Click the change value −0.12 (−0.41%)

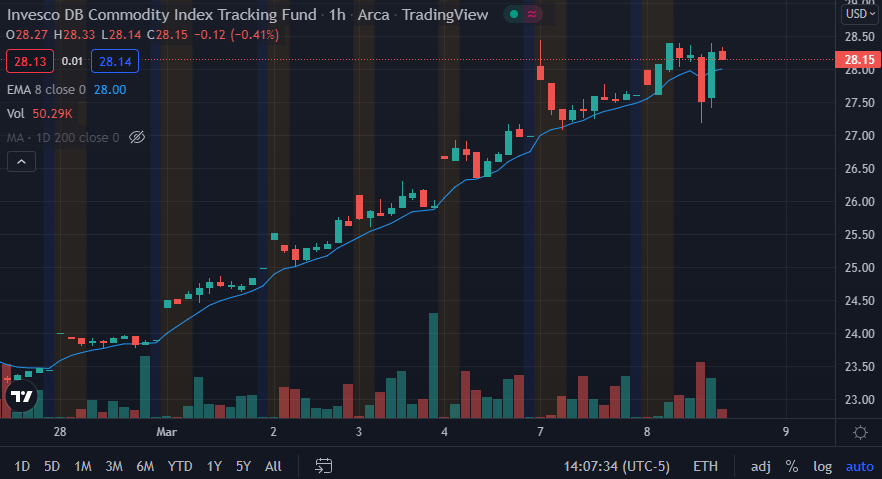(236, 35)
